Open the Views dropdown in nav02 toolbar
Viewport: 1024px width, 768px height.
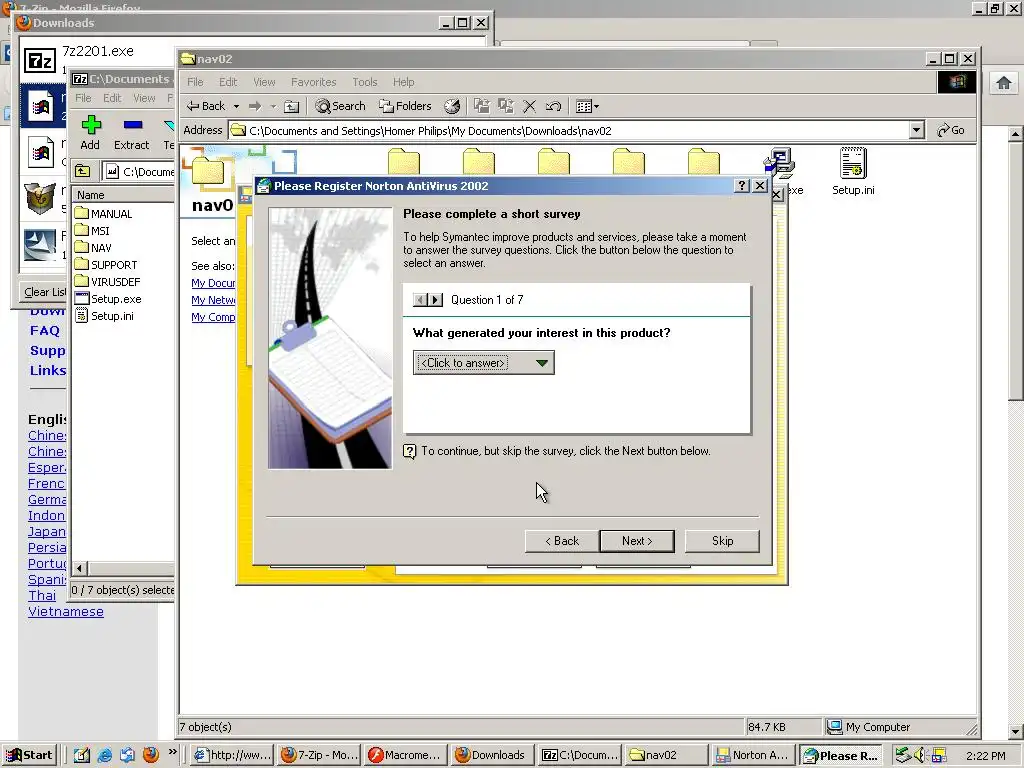click(587, 106)
